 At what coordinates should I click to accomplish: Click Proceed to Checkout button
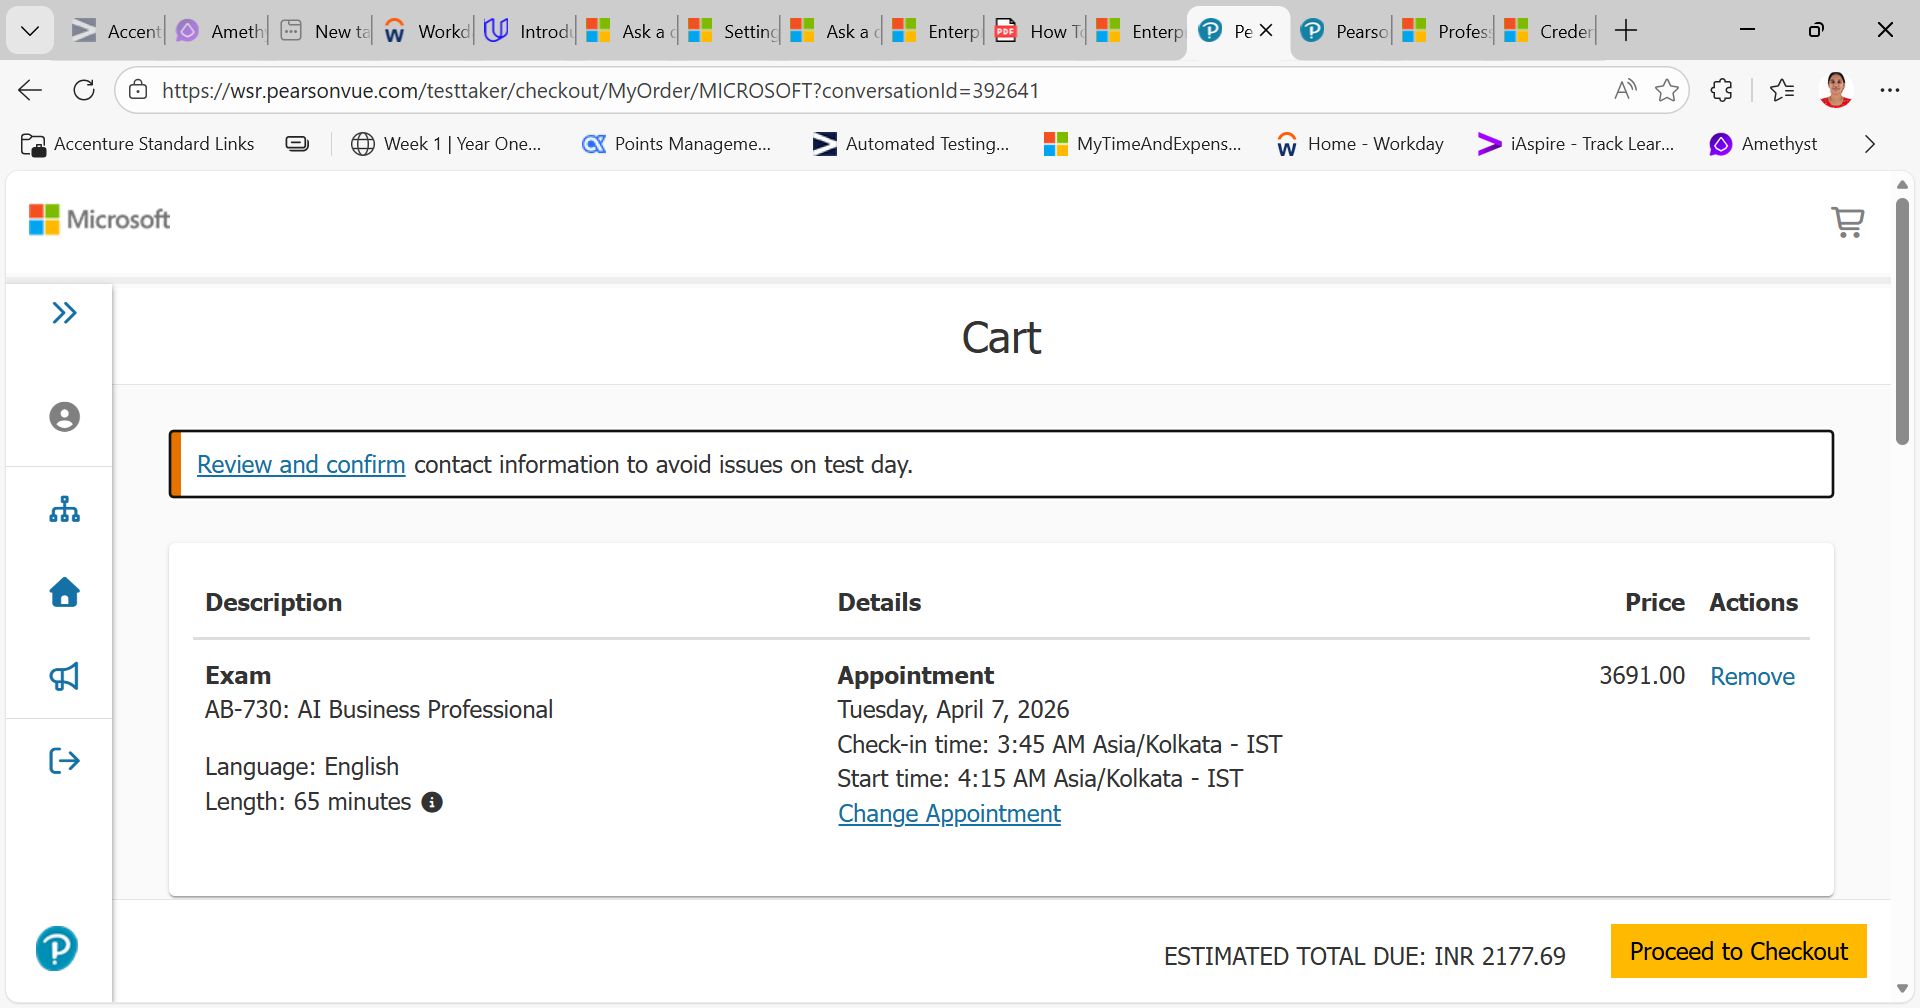[1739, 951]
